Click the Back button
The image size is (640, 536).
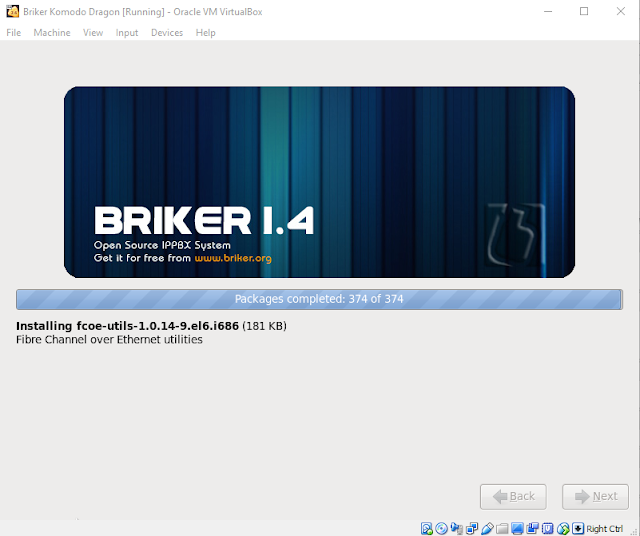pyautogui.click(x=513, y=496)
